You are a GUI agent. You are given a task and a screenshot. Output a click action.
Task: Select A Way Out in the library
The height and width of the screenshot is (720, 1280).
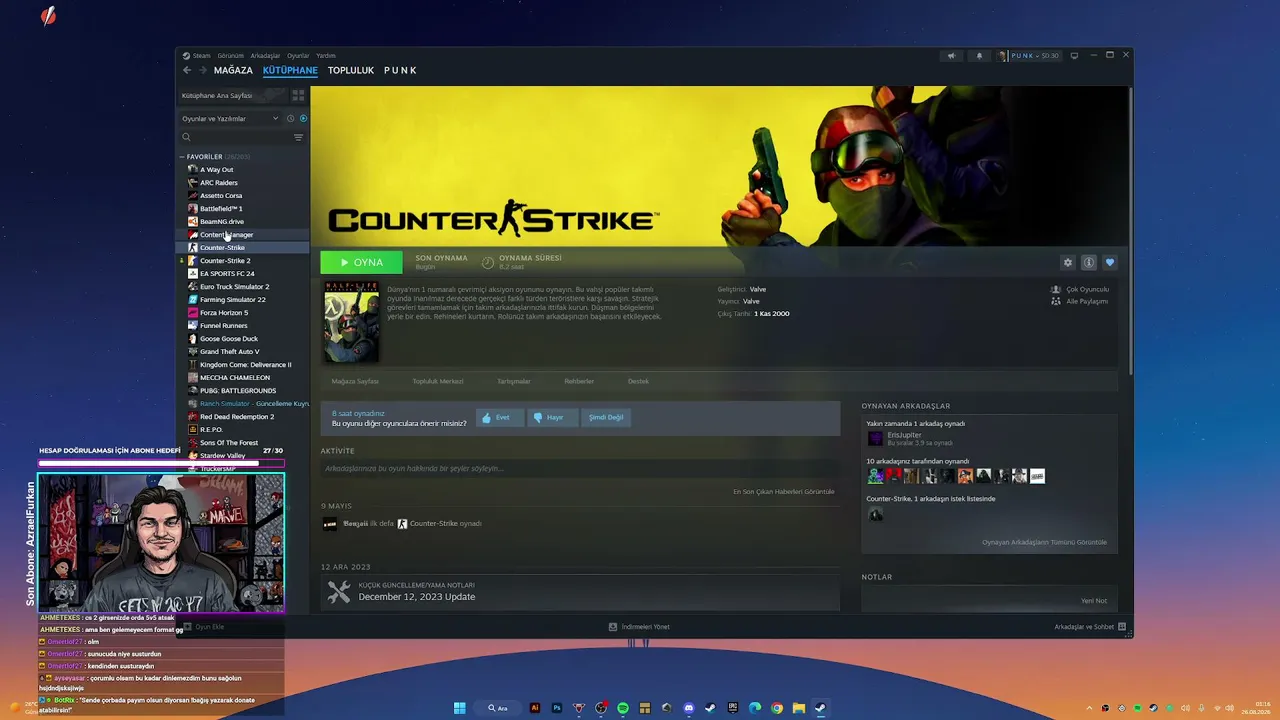[216, 170]
